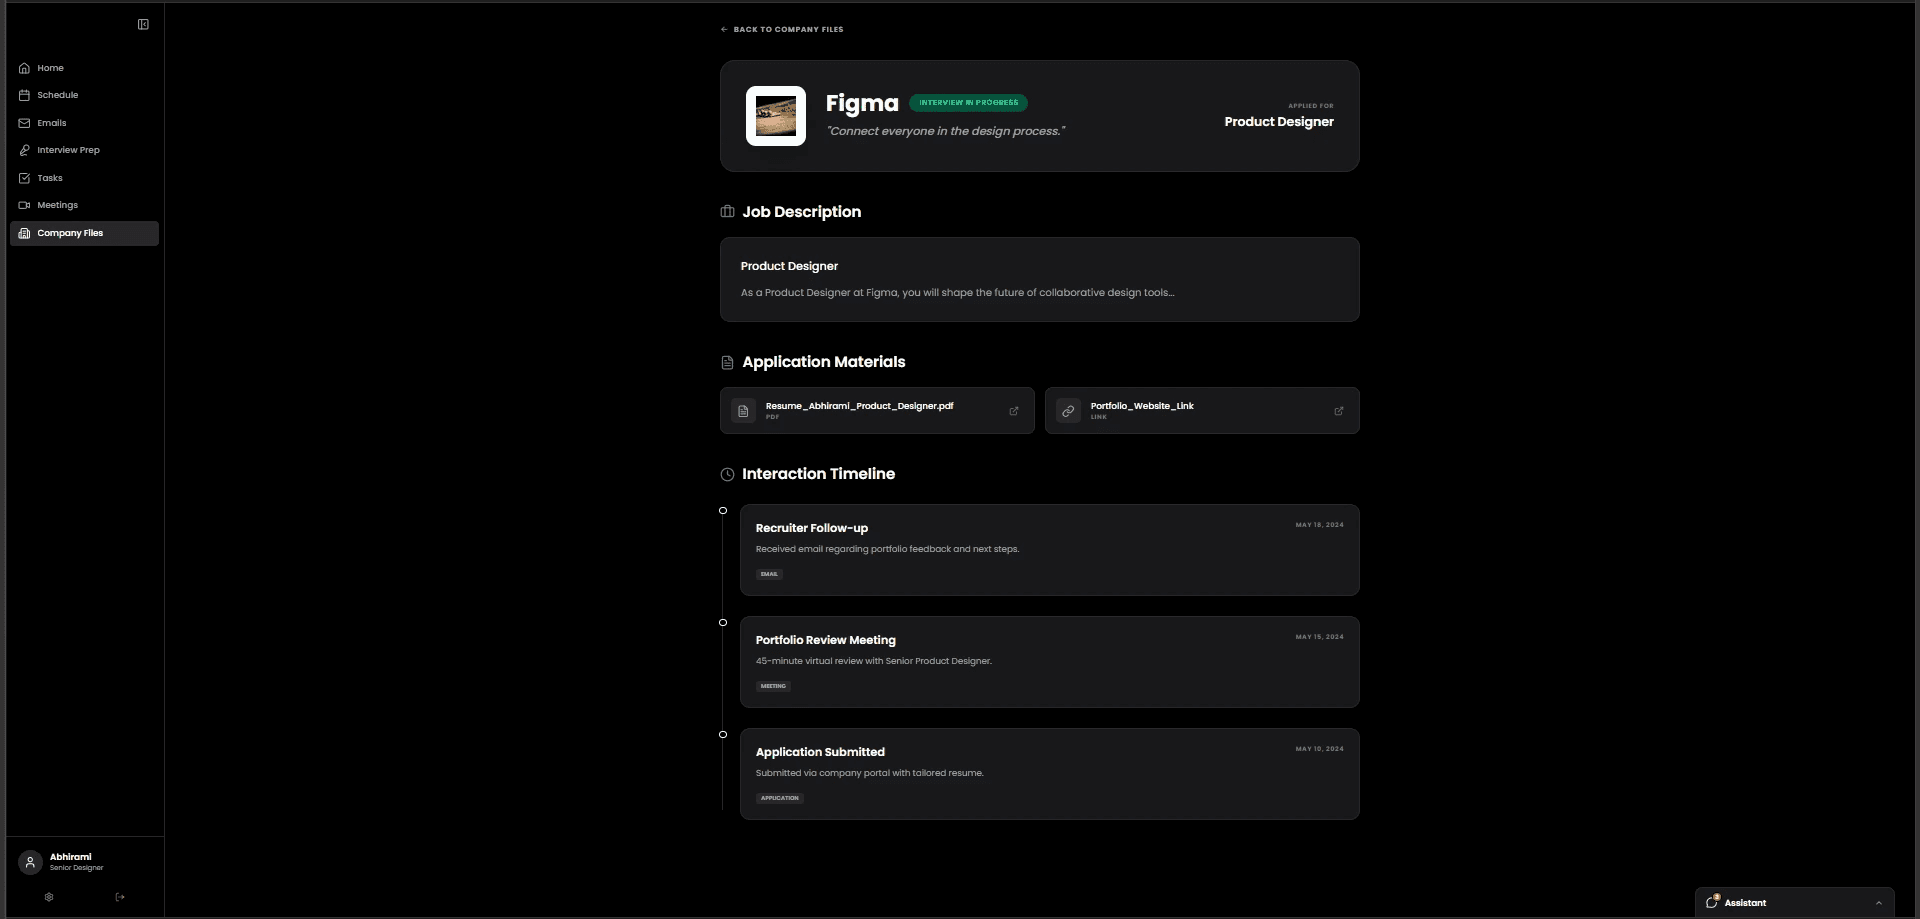The width and height of the screenshot is (1920, 919).
Task: Click the portfolio chain link icon
Action: tap(1068, 411)
